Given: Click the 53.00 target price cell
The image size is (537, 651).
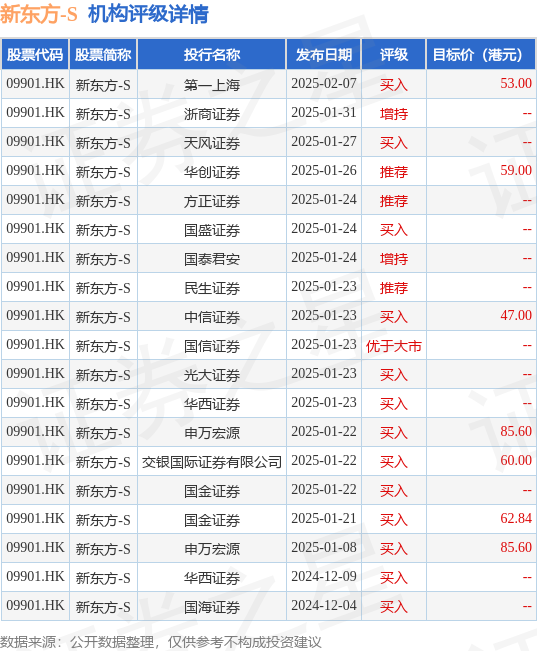Looking at the screenshot, I should (x=481, y=84).
